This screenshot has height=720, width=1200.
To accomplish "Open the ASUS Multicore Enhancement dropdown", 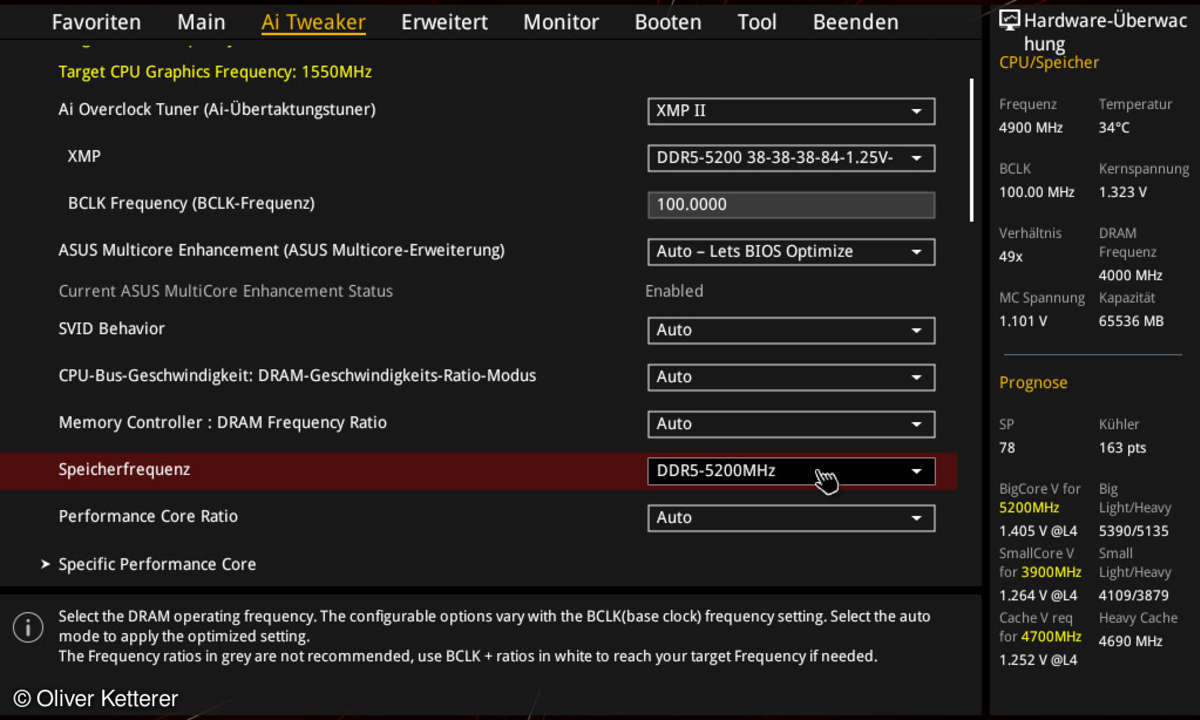I will pos(790,252).
